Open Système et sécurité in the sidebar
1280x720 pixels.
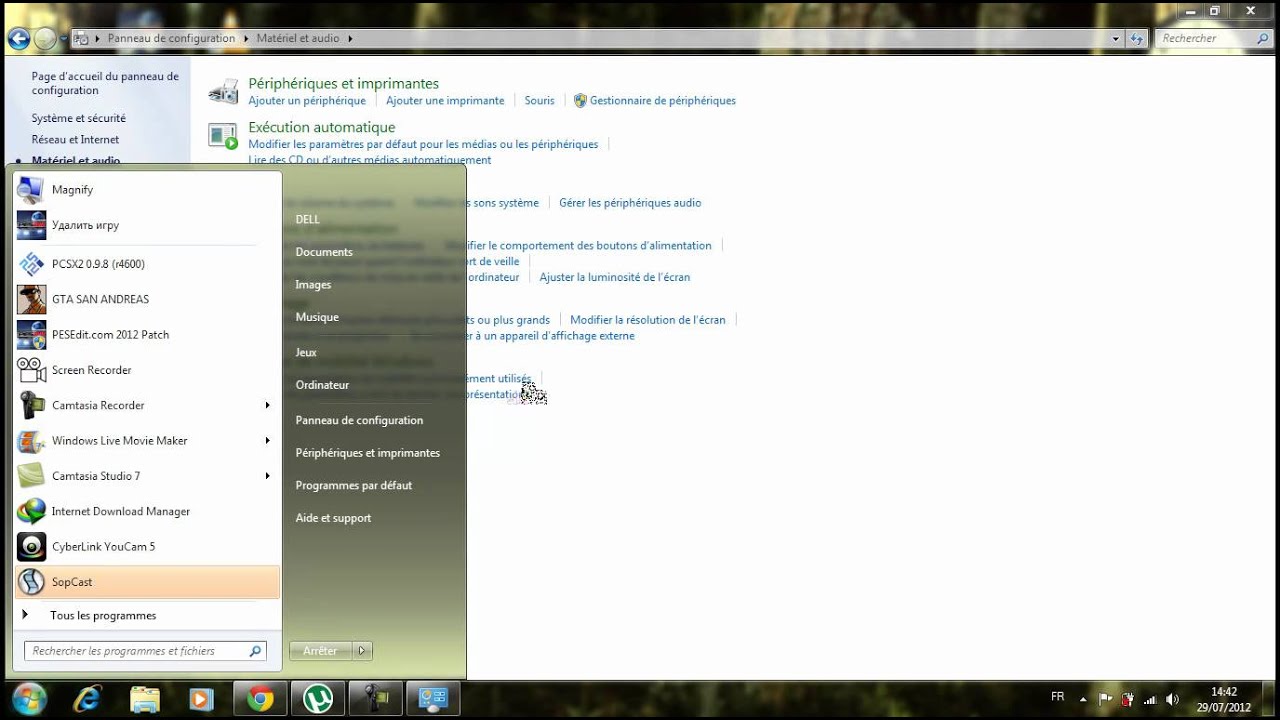pyautogui.click(x=78, y=118)
